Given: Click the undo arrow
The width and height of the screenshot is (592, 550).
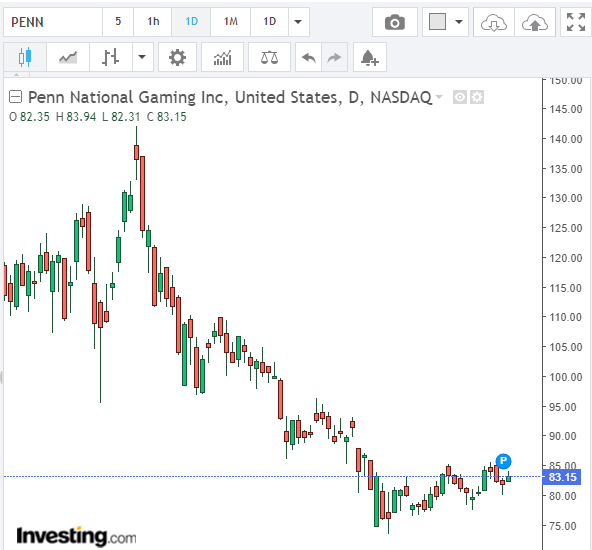Looking at the screenshot, I should click(308, 57).
